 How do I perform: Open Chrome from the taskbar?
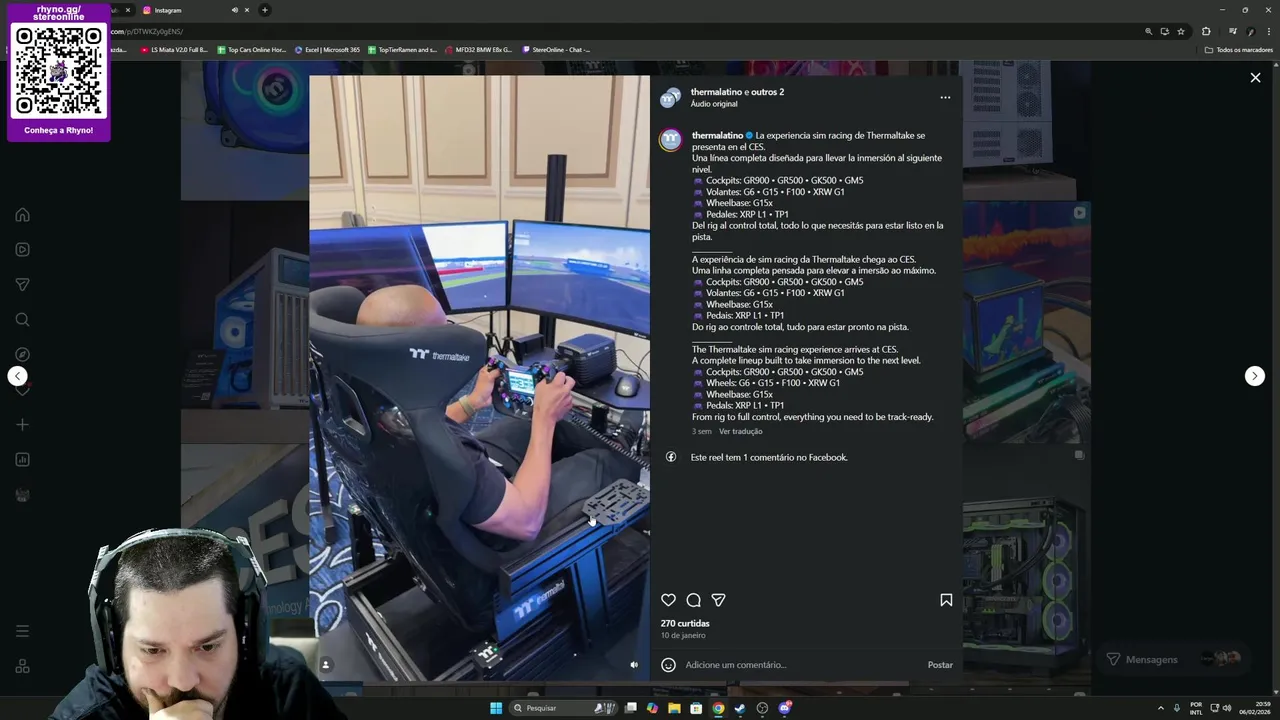pos(718,708)
